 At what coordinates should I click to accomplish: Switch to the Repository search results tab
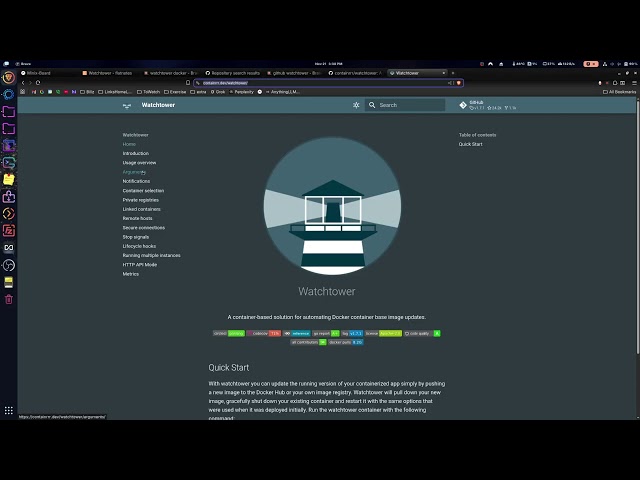coord(232,73)
